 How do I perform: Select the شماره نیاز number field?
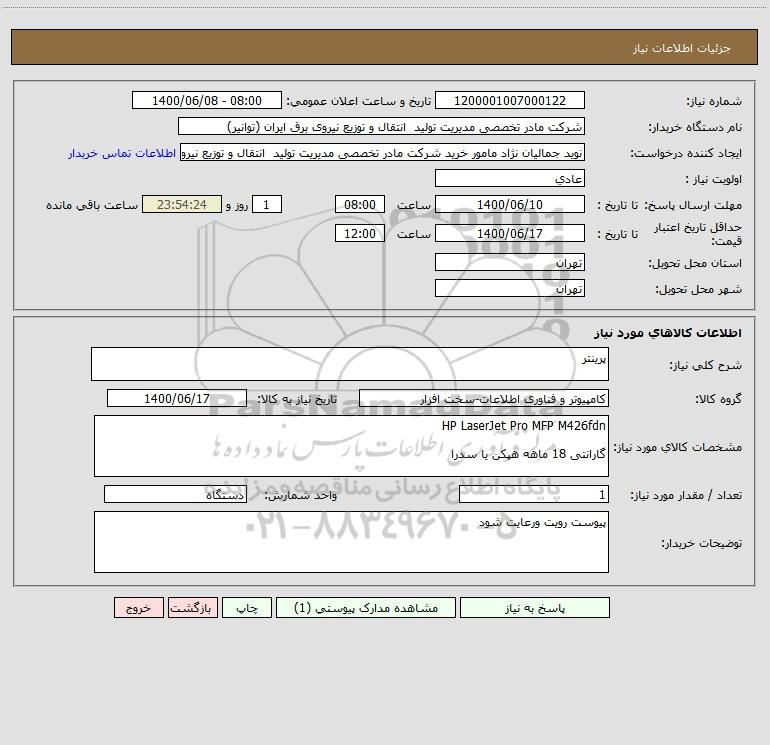coord(510,101)
